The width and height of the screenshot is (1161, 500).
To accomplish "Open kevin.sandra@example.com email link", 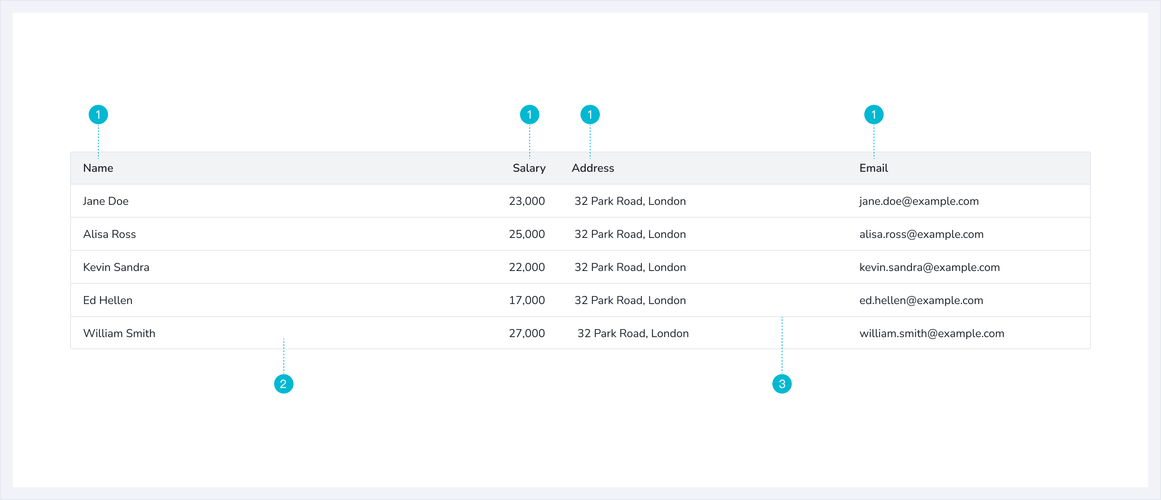I will pyautogui.click(x=929, y=267).
